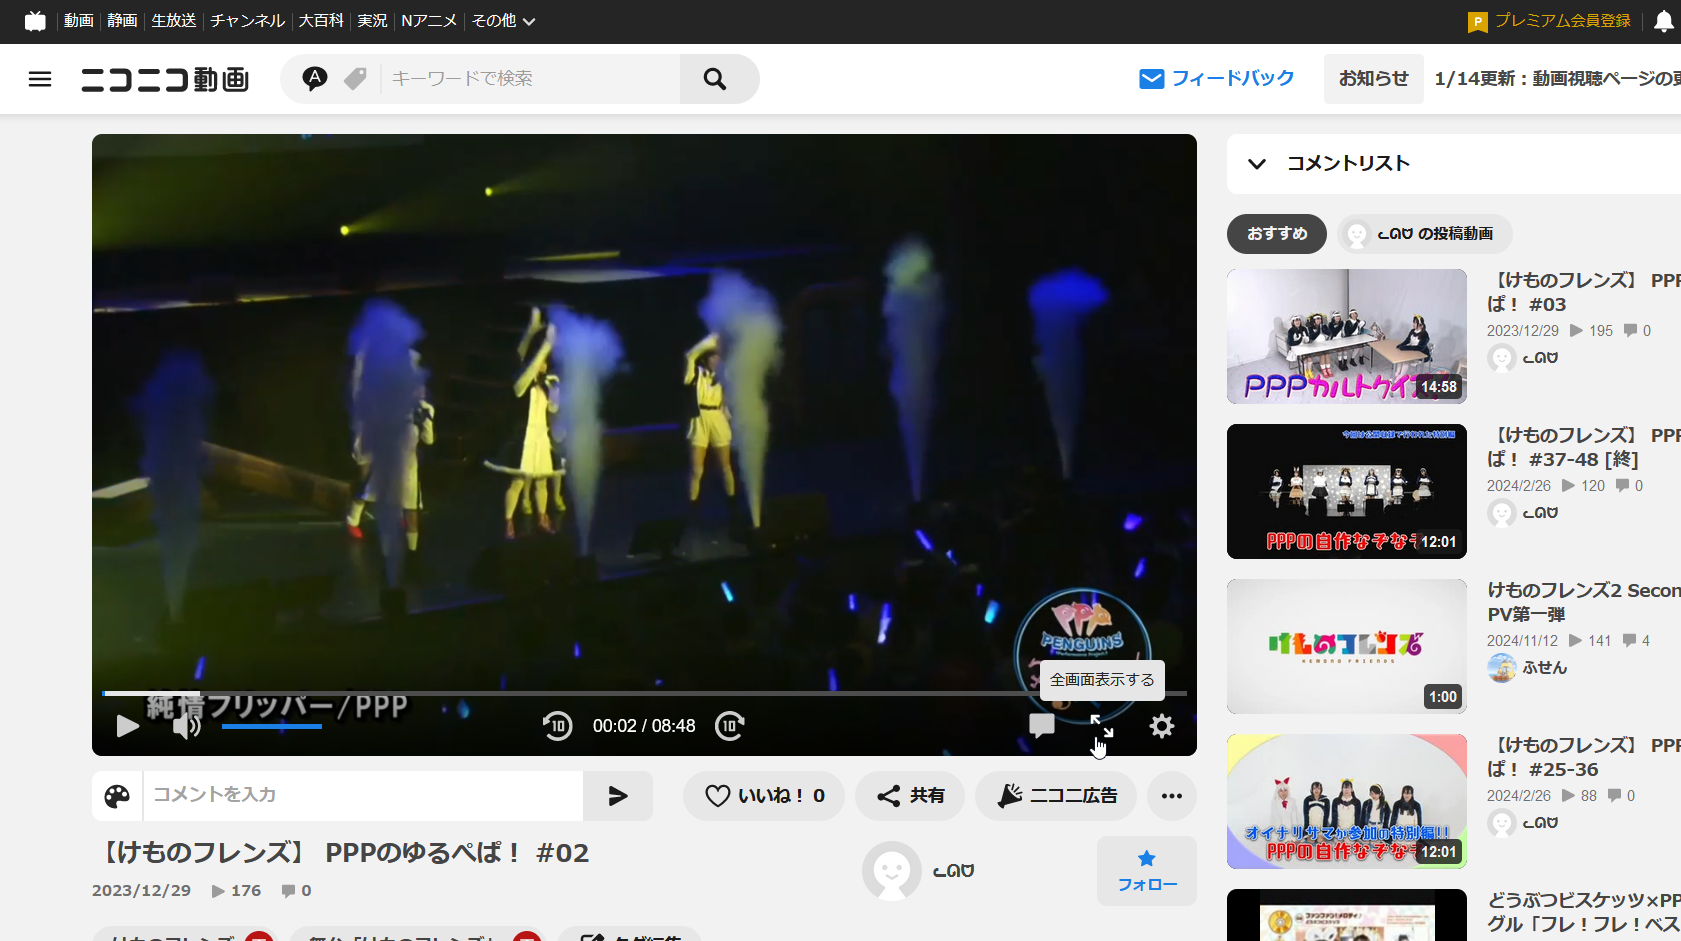Open the notification bell
Viewport: 1681px width, 941px height.
coord(1664,21)
